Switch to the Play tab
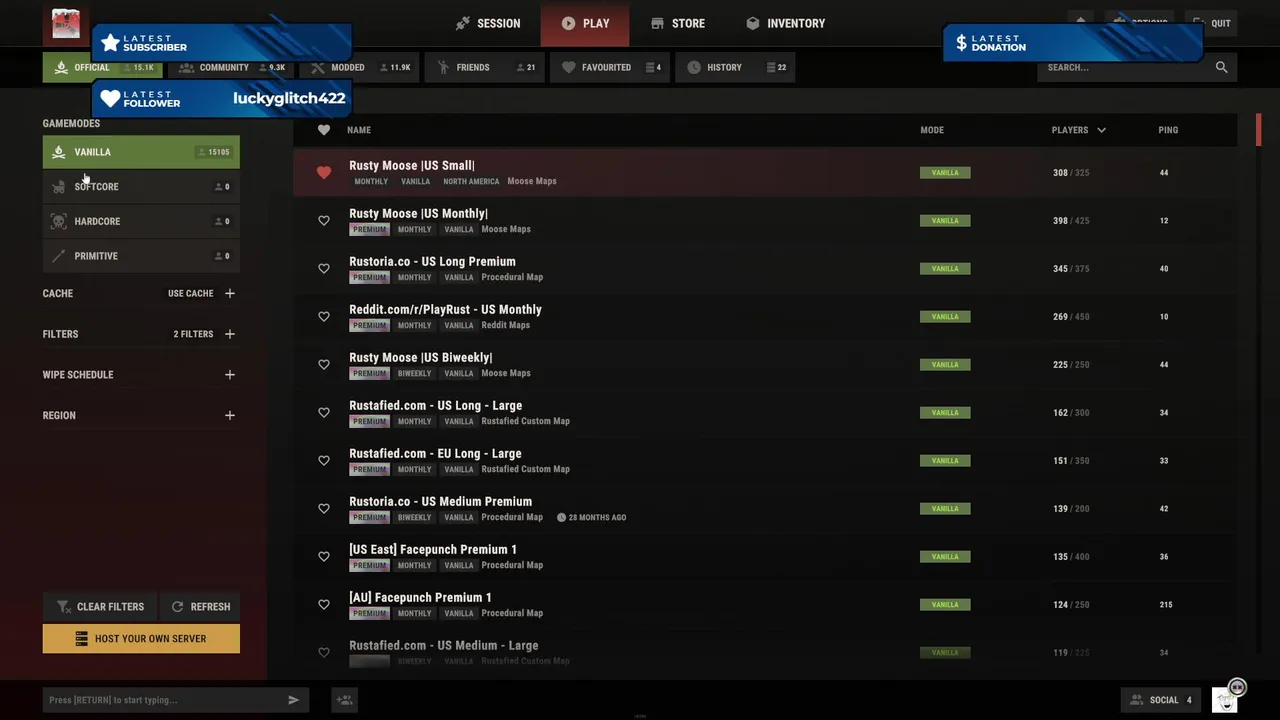The height and width of the screenshot is (720, 1280). 585,23
